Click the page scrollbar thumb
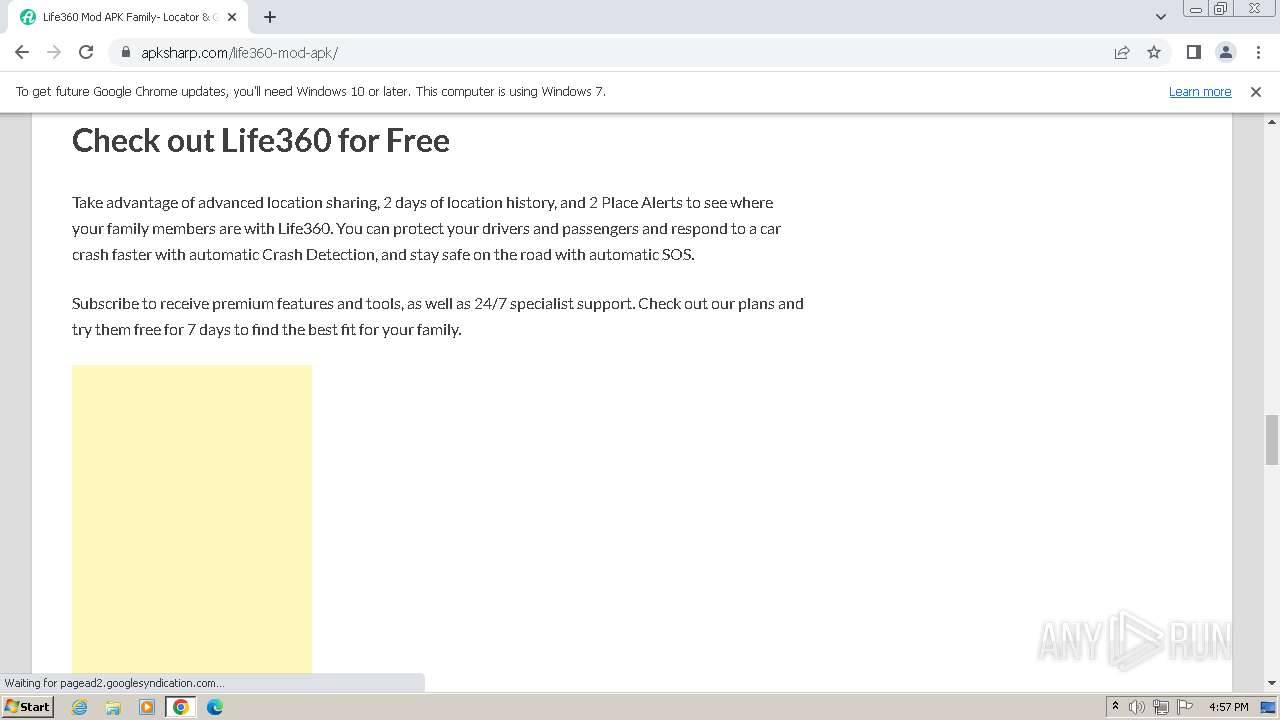1280x720 pixels. coord(1272,440)
